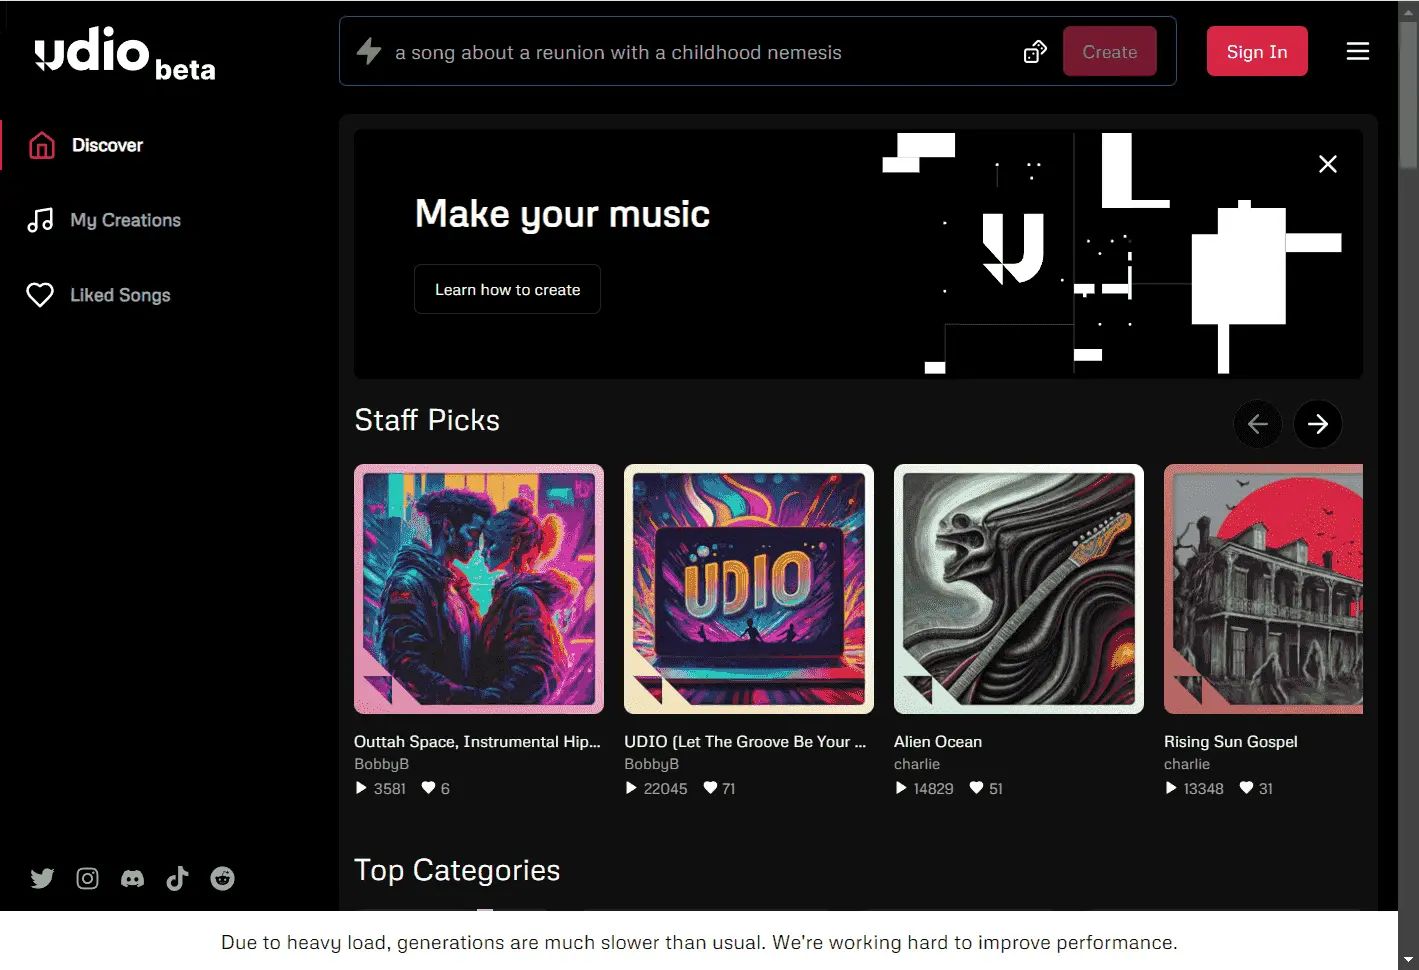This screenshot has width=1419, height=970.
Task: Play the Outtah Space track thumbnail
Action: point(478,589)
